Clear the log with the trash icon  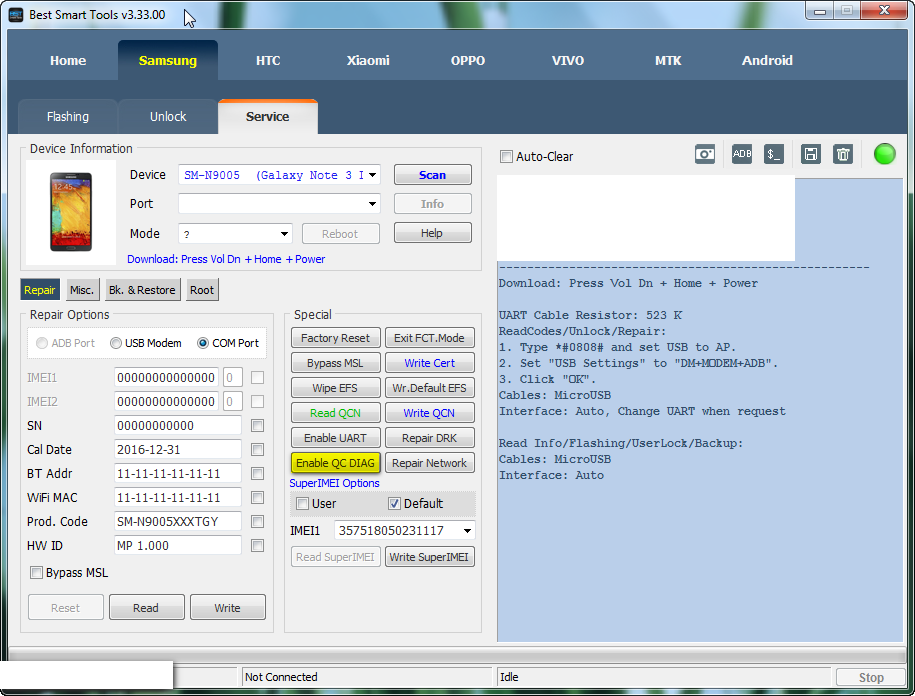point(843,154)
